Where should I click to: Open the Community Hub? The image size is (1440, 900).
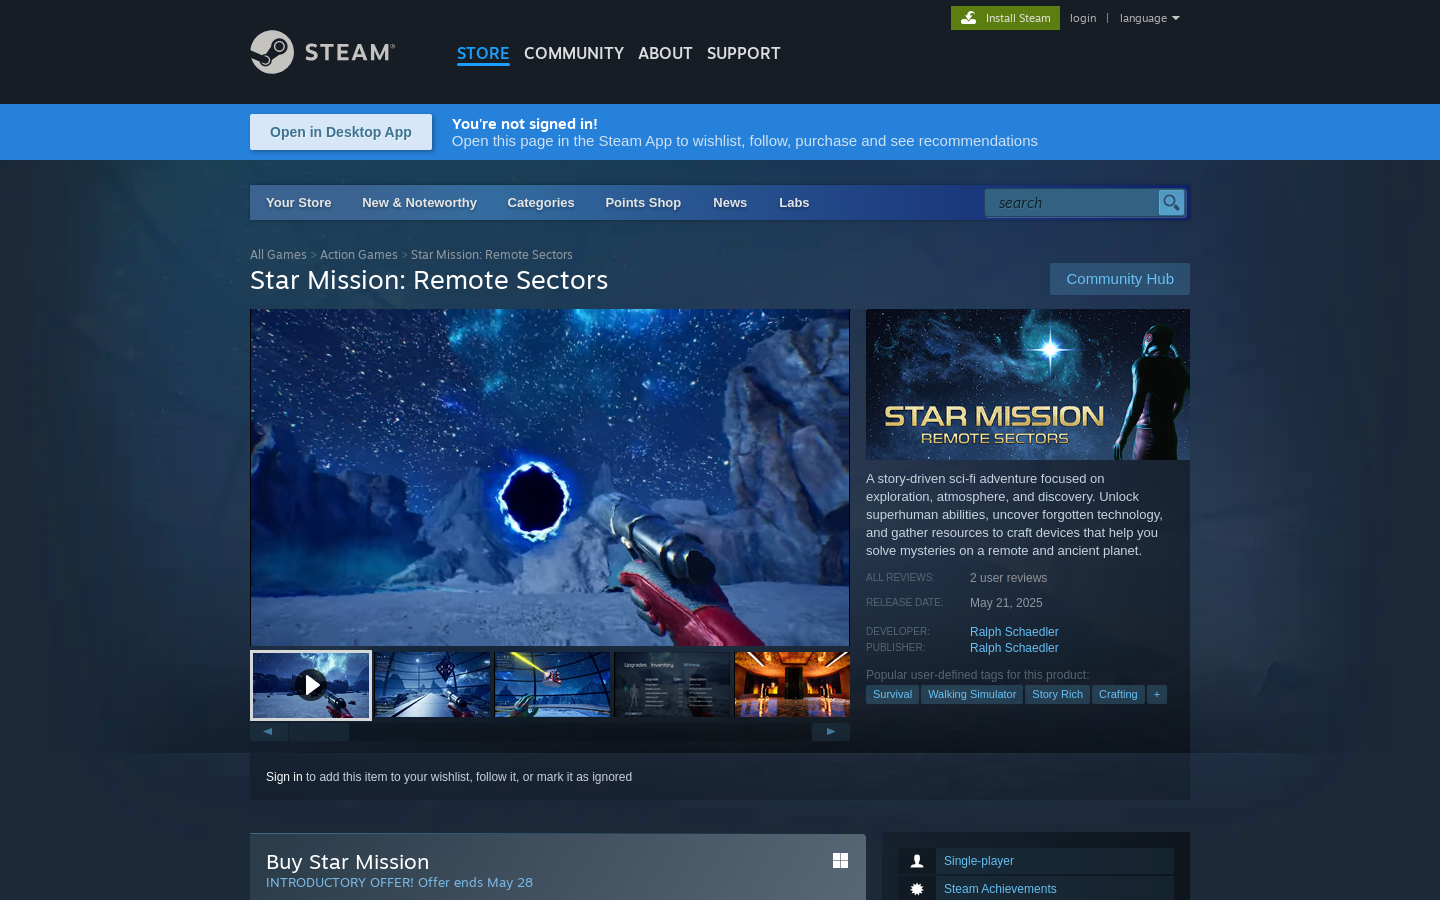[x=1120, y=279]
